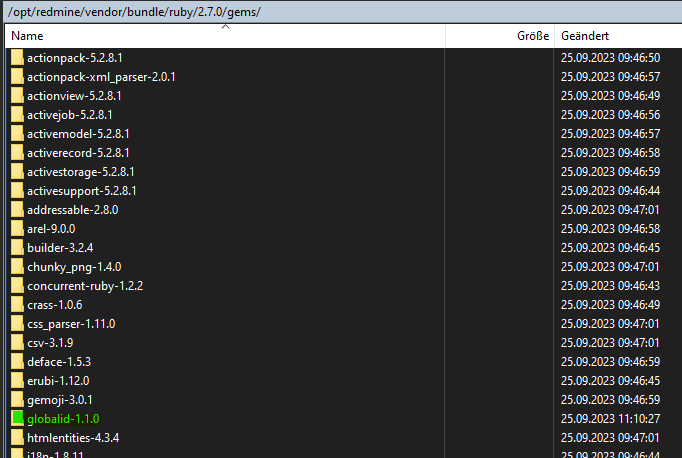Select the arel-9.0.0 name text
682x458 pixels.
51,229
